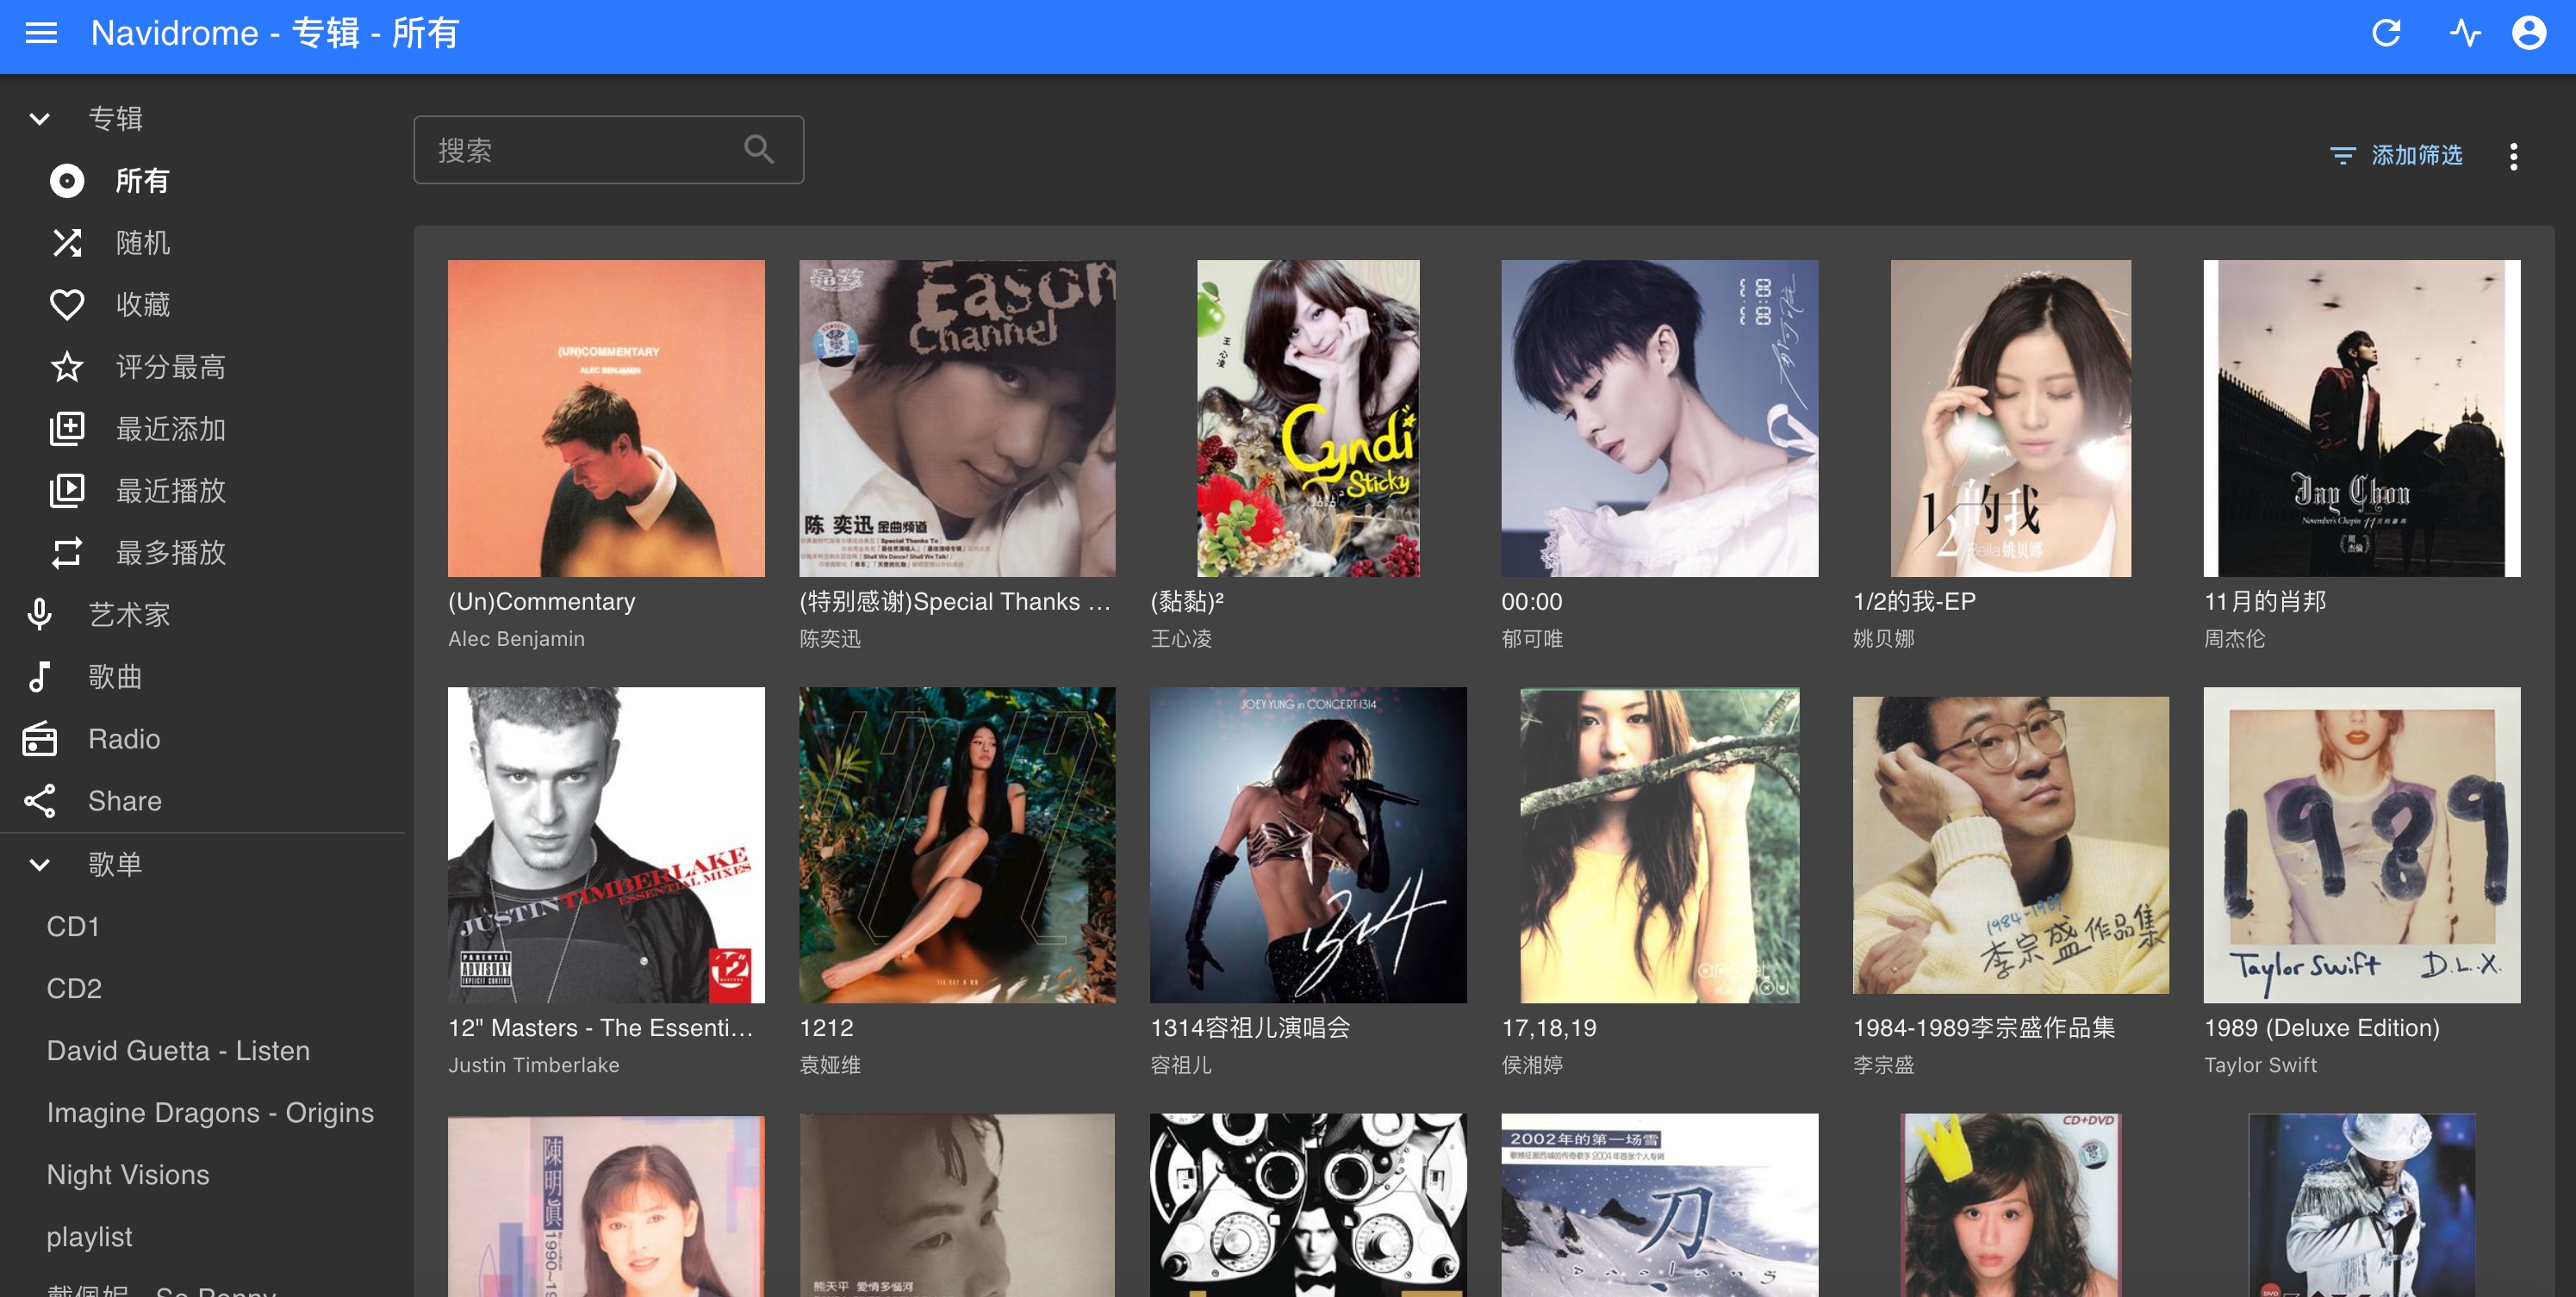This screenshot has width=2576, height=1297.
Task: Open playlist CD1
Action: pyautogui.click(x=73, y=927)
